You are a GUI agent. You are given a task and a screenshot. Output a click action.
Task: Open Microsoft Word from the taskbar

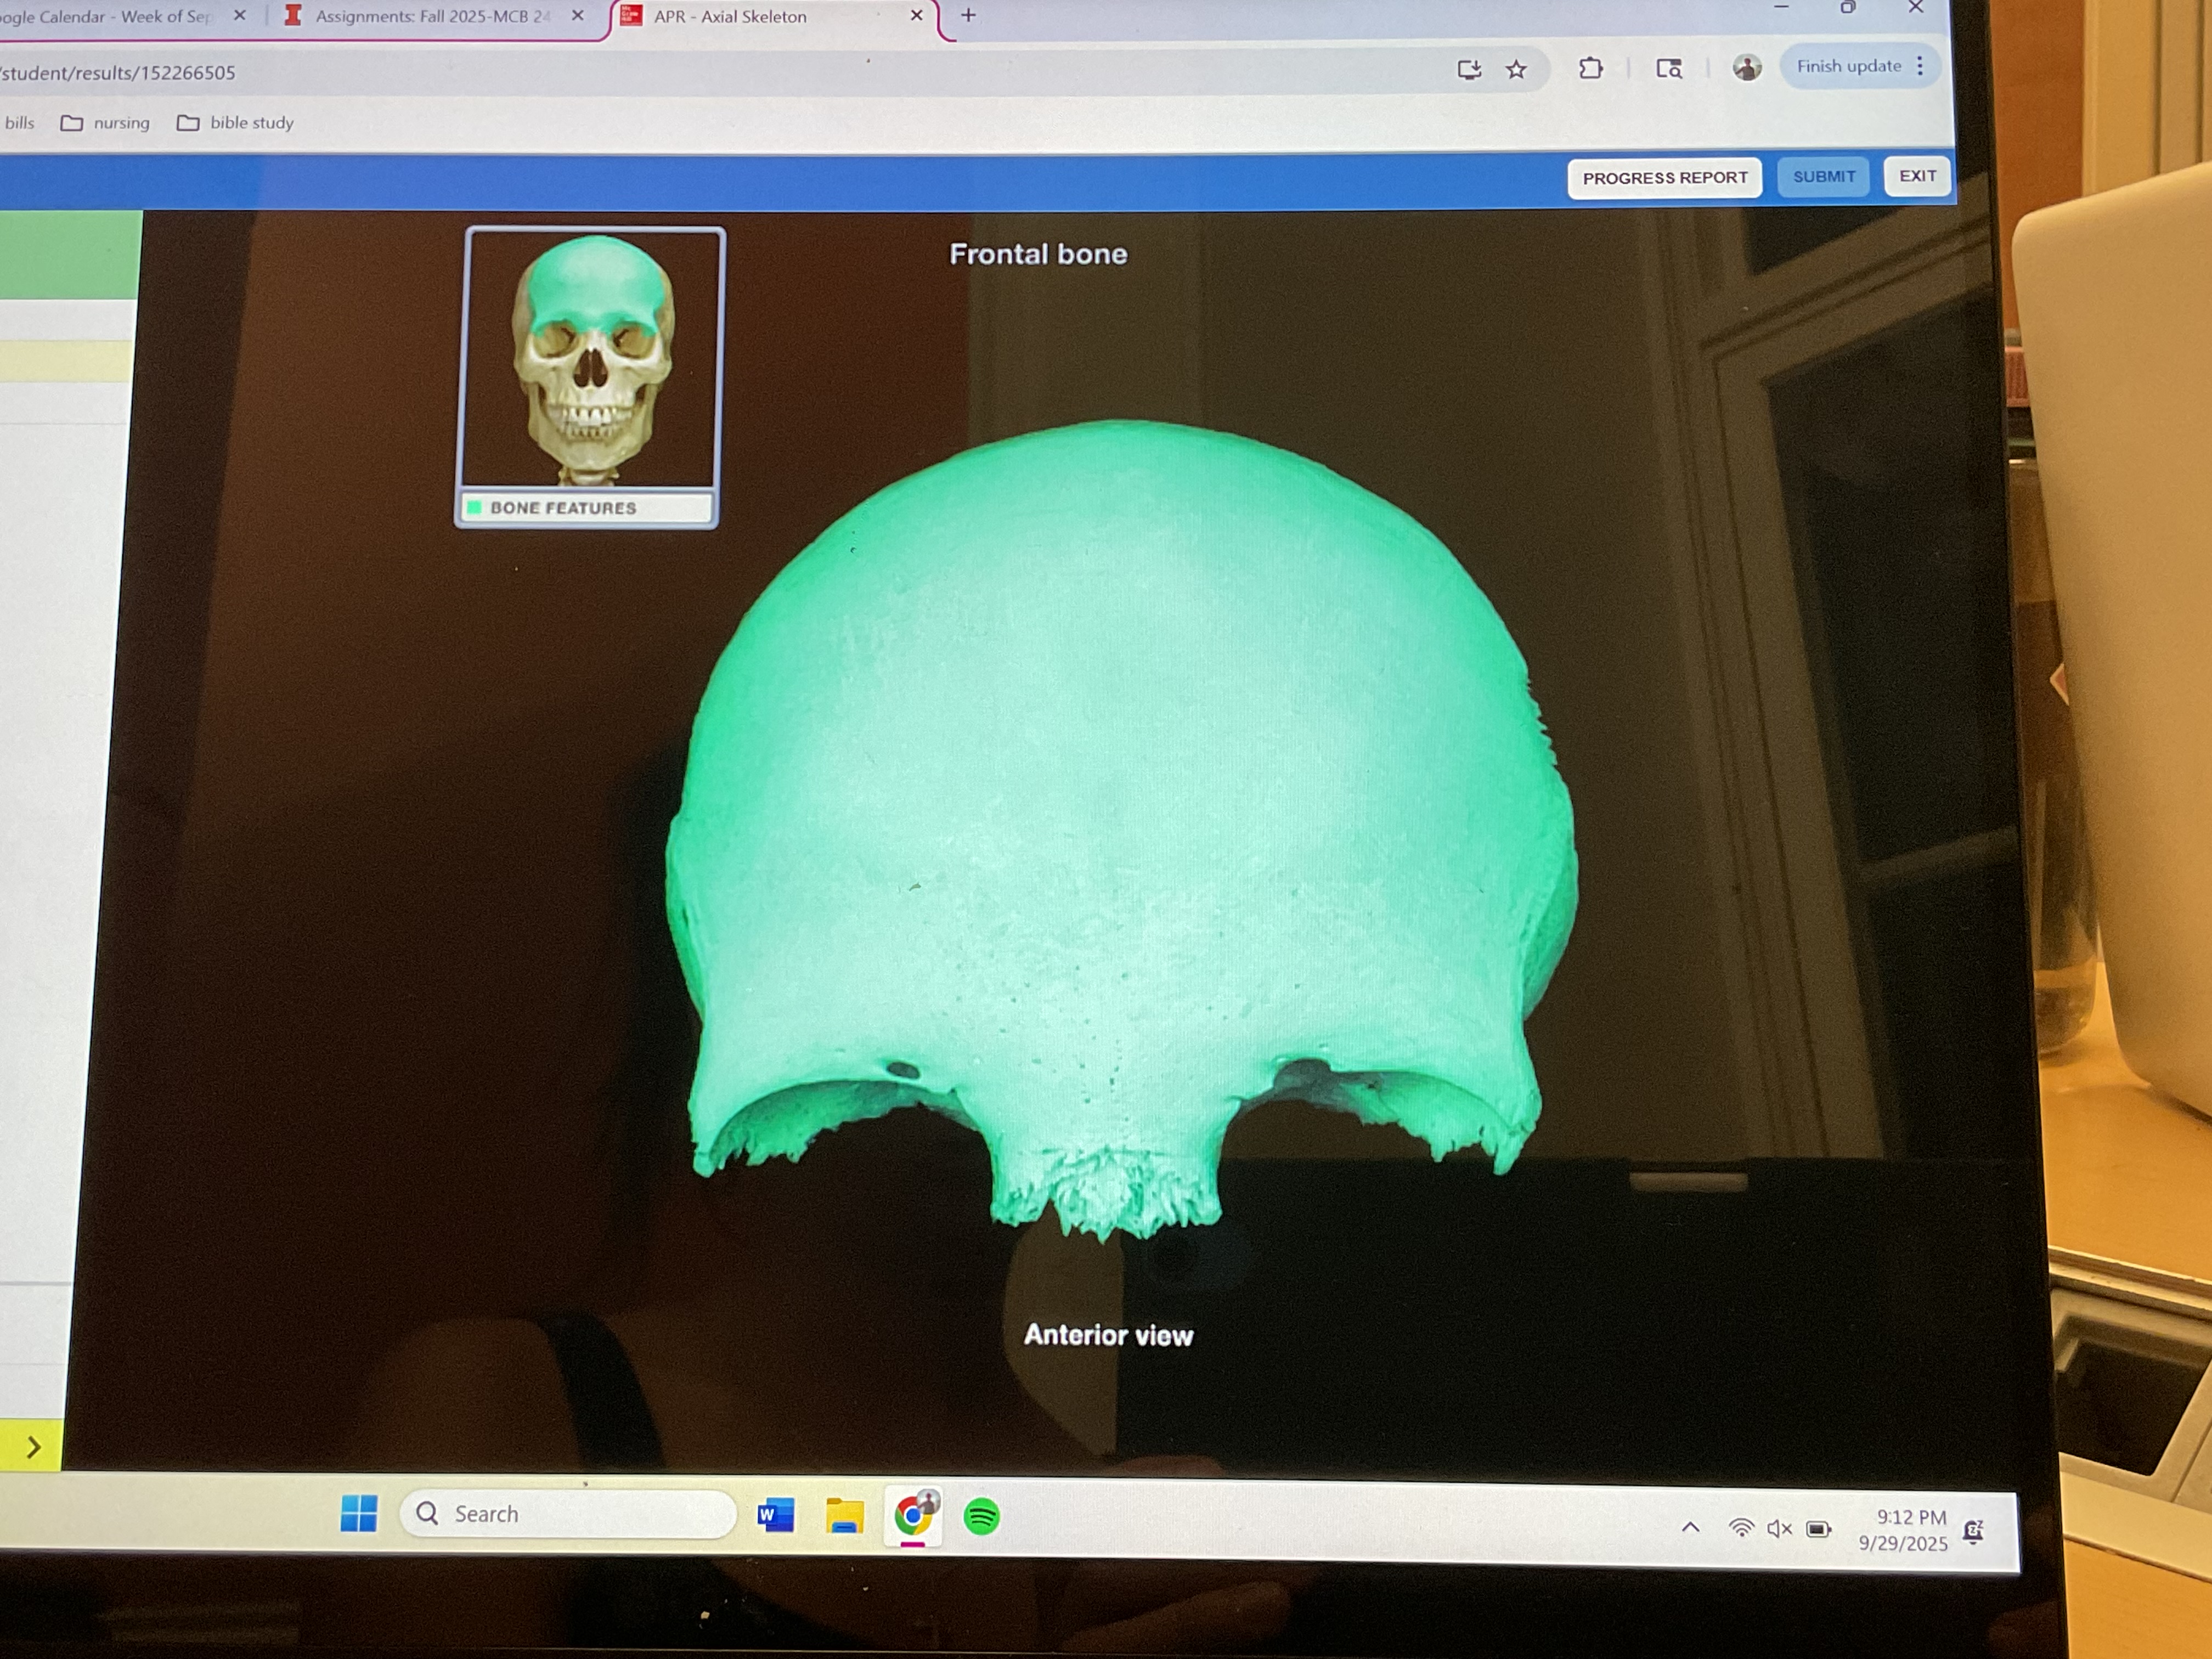[x=775, y=1515]
